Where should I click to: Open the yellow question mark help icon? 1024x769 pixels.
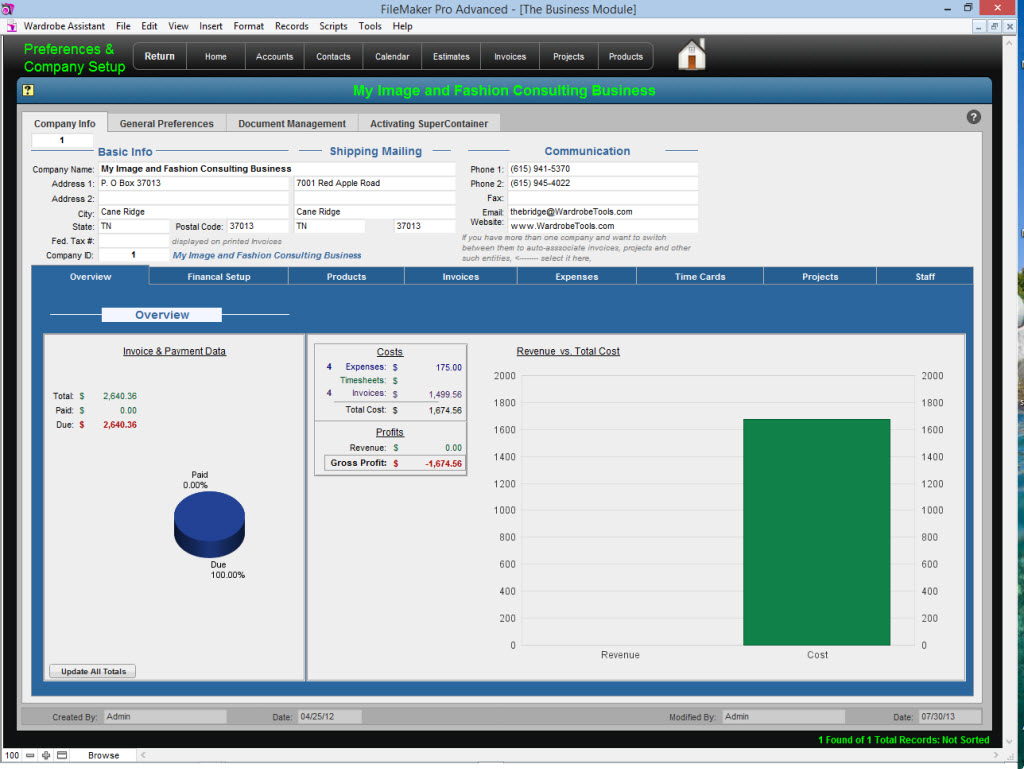pos(28,90)
